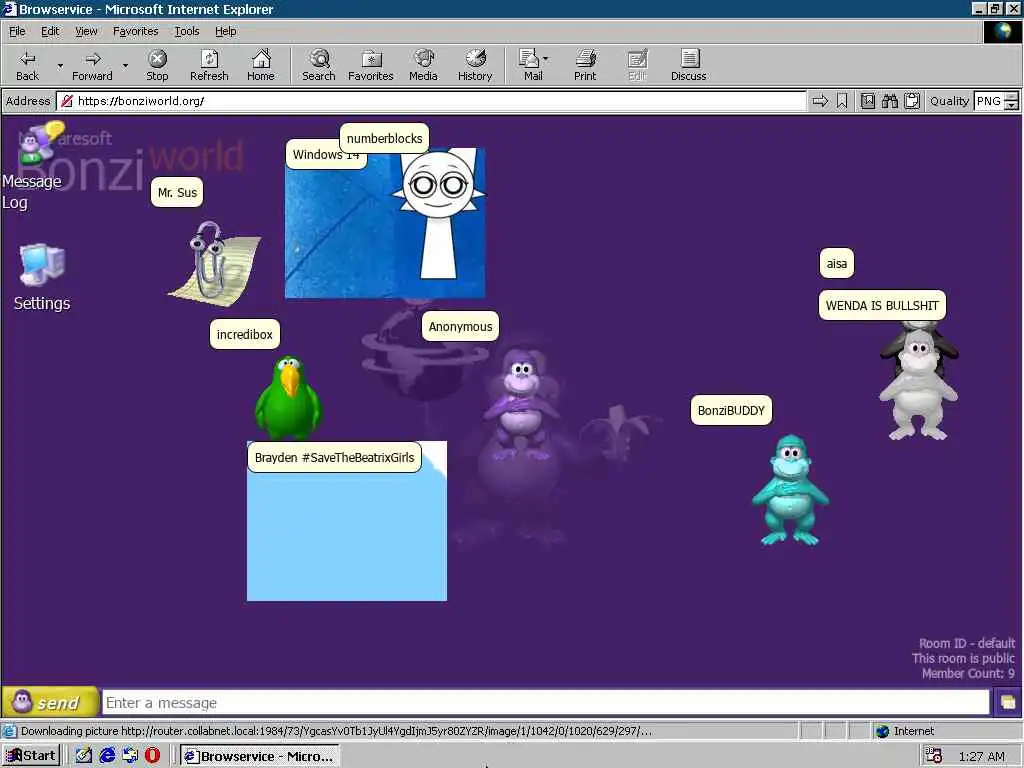Click the white cartoon character image
The image size is (1024, 768).
click(439, 214)
